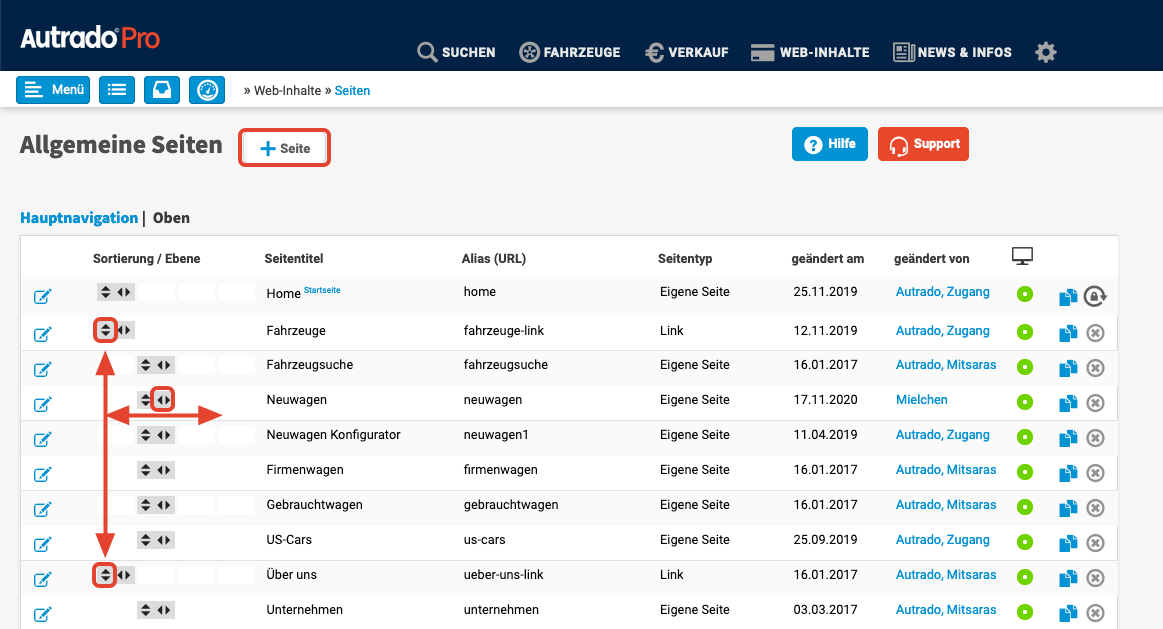1163x629 pixels.
Task: Open the dashboard speedometer icon button
Action: pyautogui.click(x=207, y=90)
